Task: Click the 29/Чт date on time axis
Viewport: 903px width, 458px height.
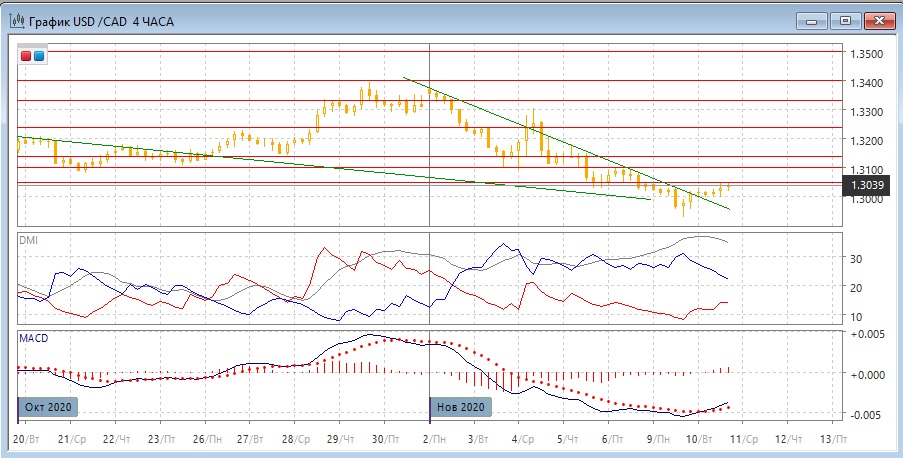Action: tap(338, 439)
